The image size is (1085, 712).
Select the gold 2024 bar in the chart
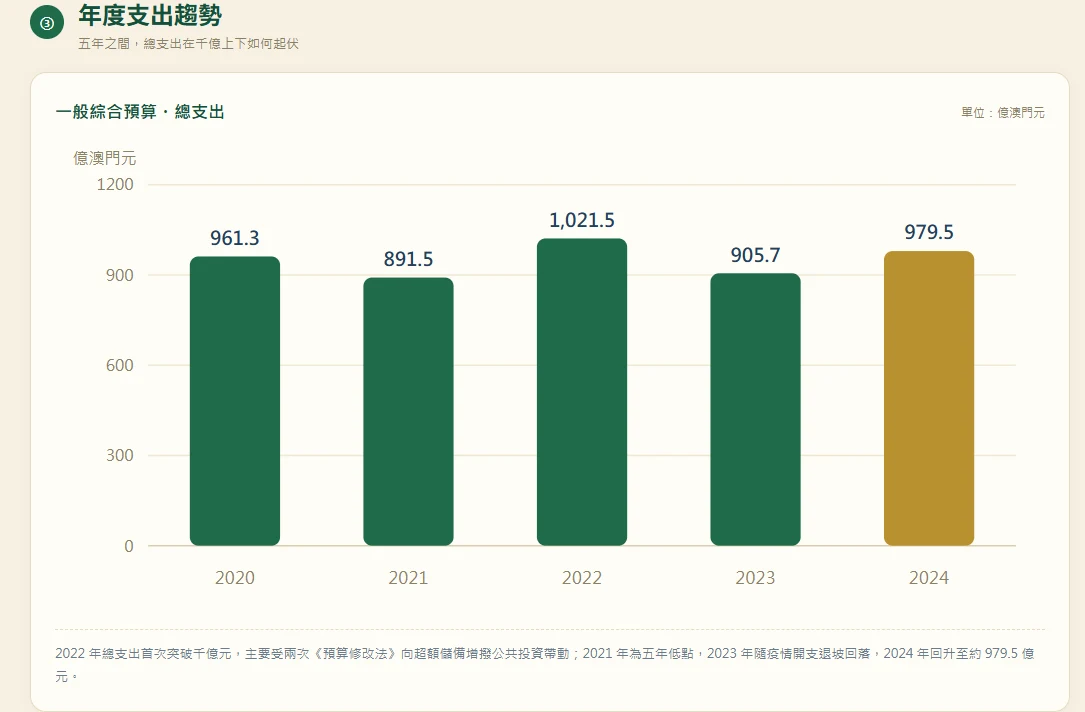coord(929,399)
